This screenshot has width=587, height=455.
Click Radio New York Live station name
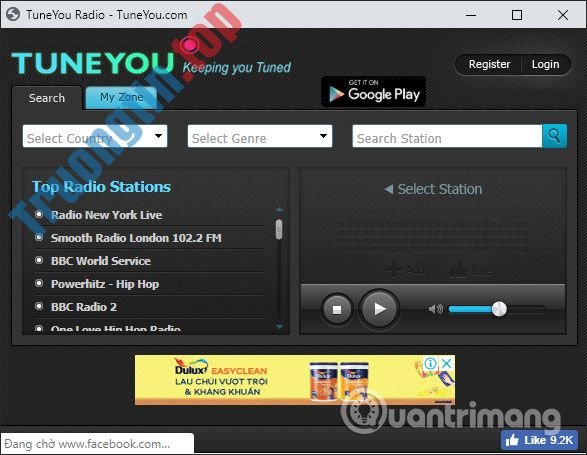click(106, 215)
